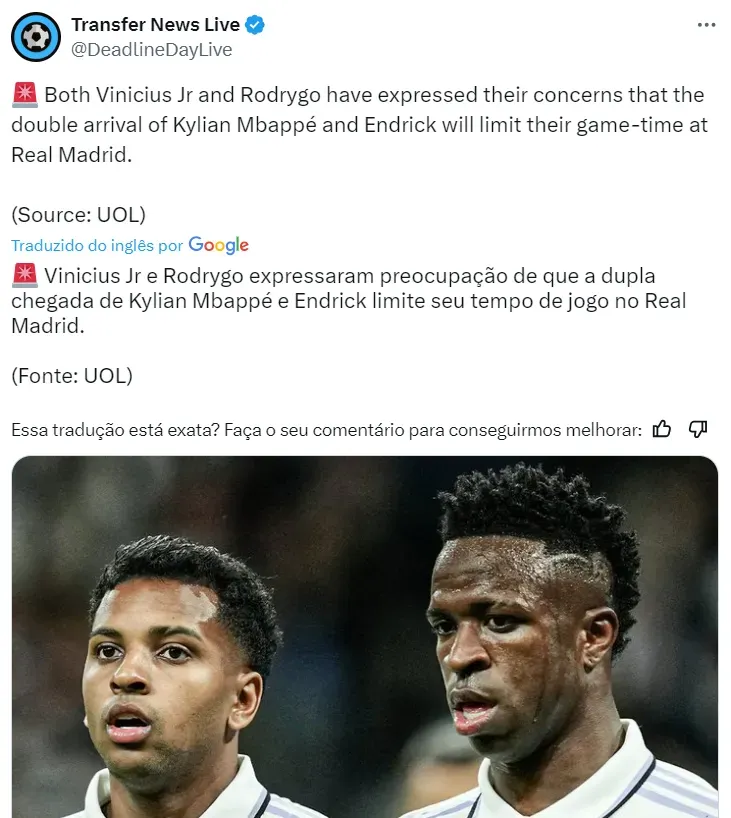Click the '(Source: UOL)' line

(x=78, y=214)
